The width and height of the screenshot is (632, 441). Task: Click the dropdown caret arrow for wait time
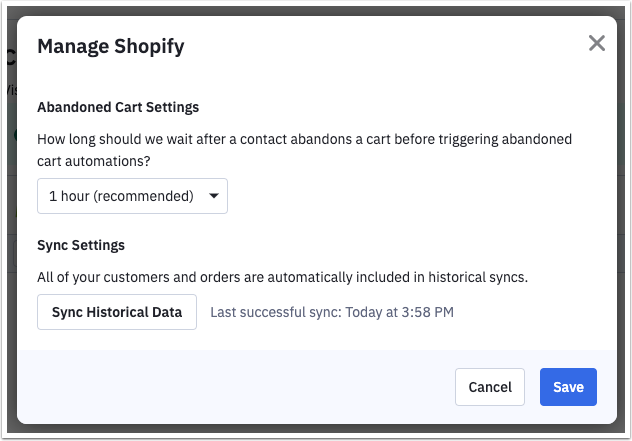[213, 196]
